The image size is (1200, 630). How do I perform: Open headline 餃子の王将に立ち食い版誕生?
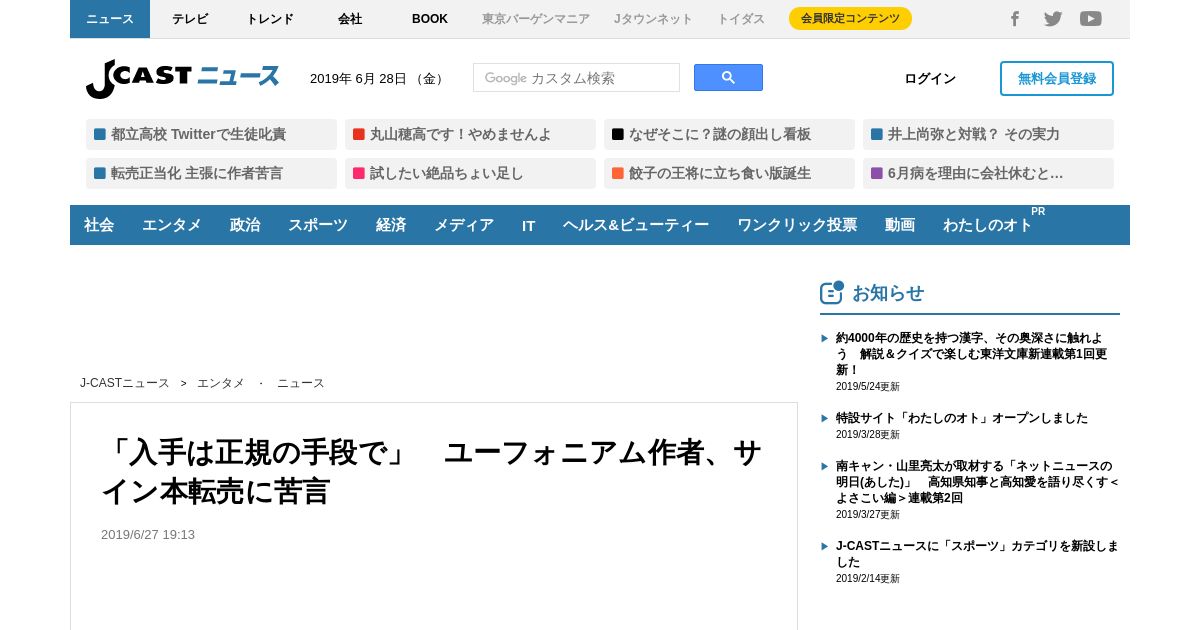pyautogui.click(x=729, y=173)
